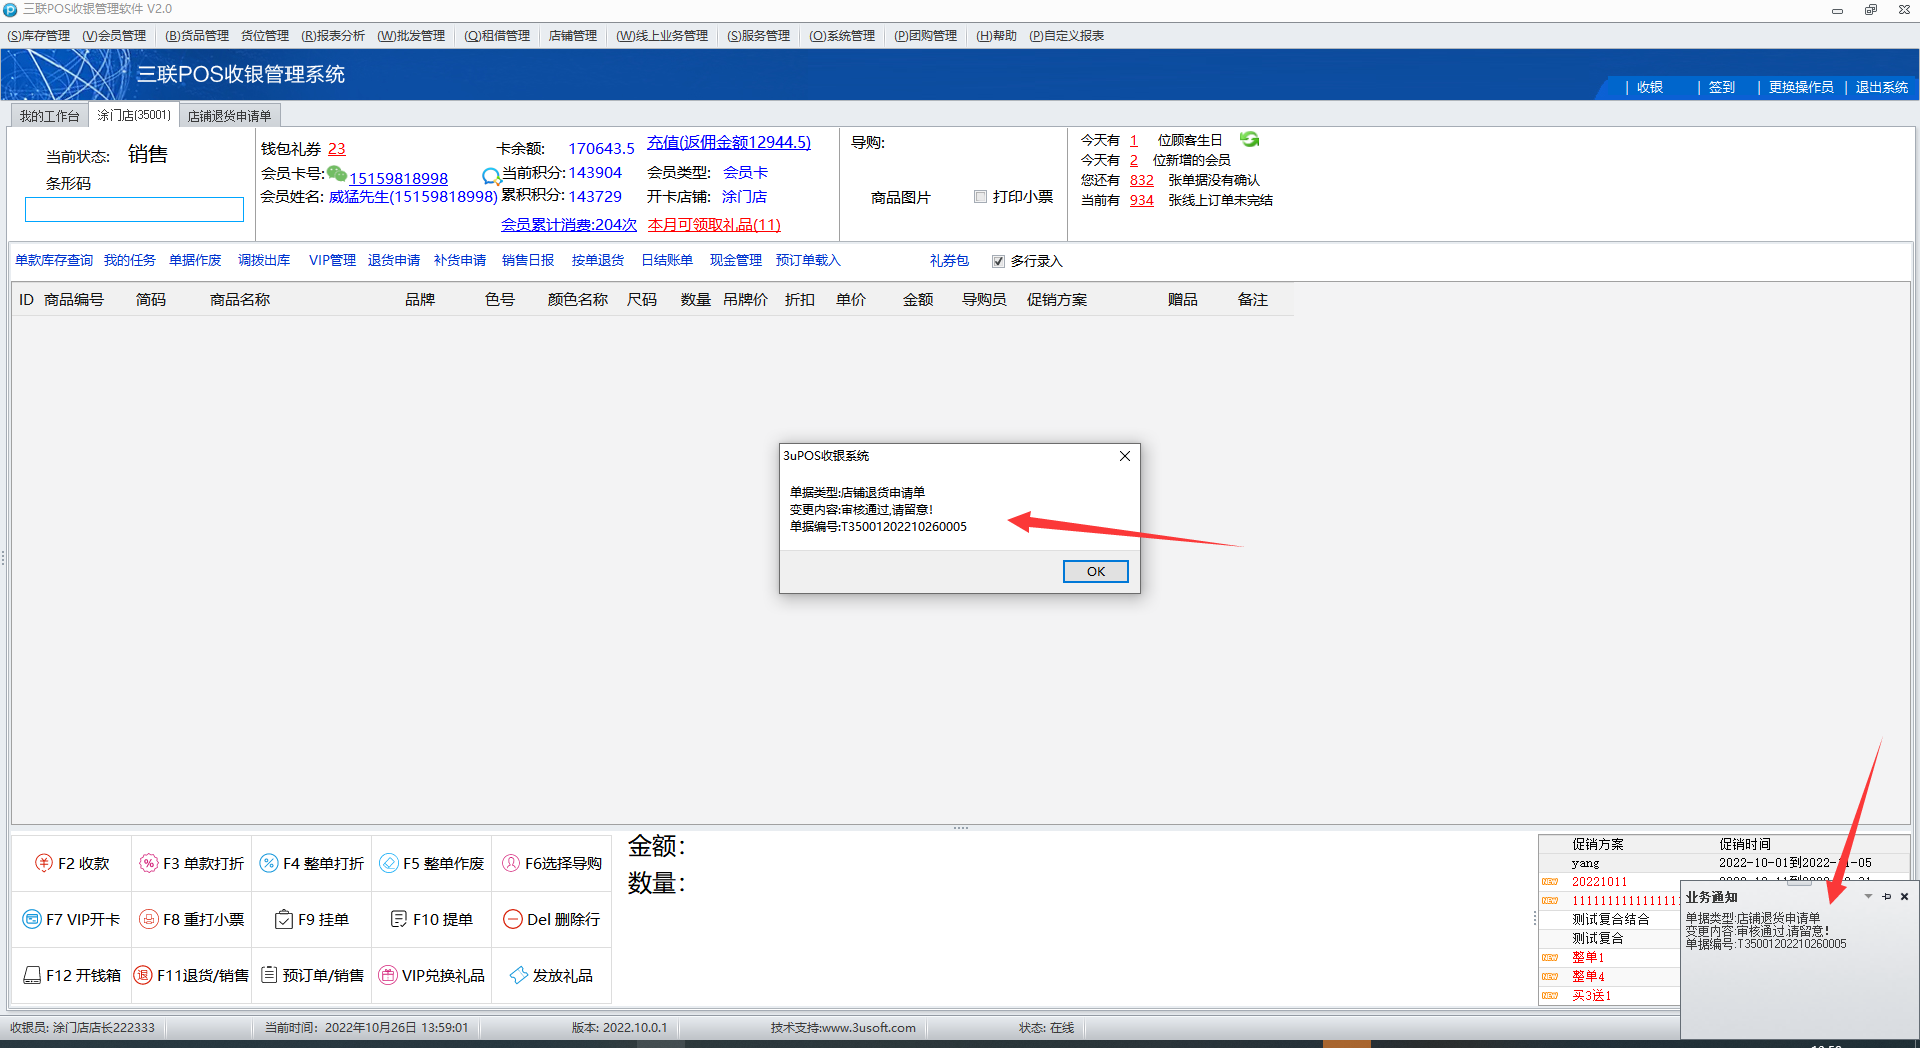This screenshot has height=1048, width=1920.
Task: Select the 测试复合结合 promotion row
Action: tap(1610, 920)
